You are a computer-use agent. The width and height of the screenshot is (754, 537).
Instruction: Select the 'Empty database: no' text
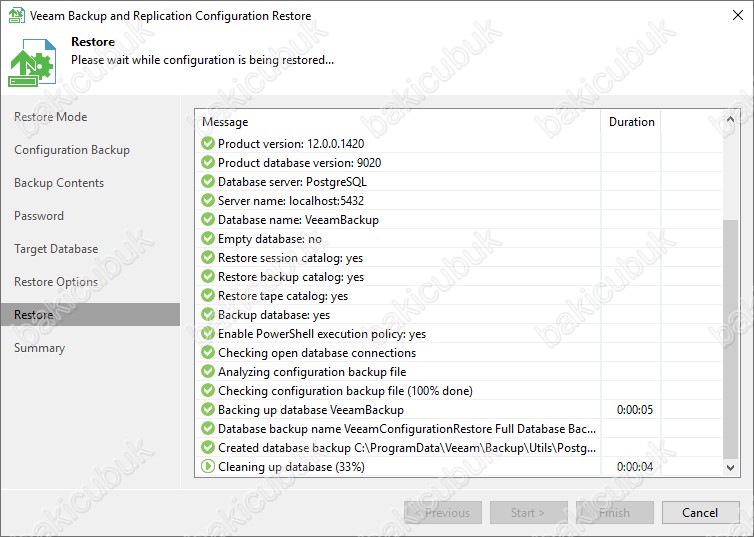point(270,239)
